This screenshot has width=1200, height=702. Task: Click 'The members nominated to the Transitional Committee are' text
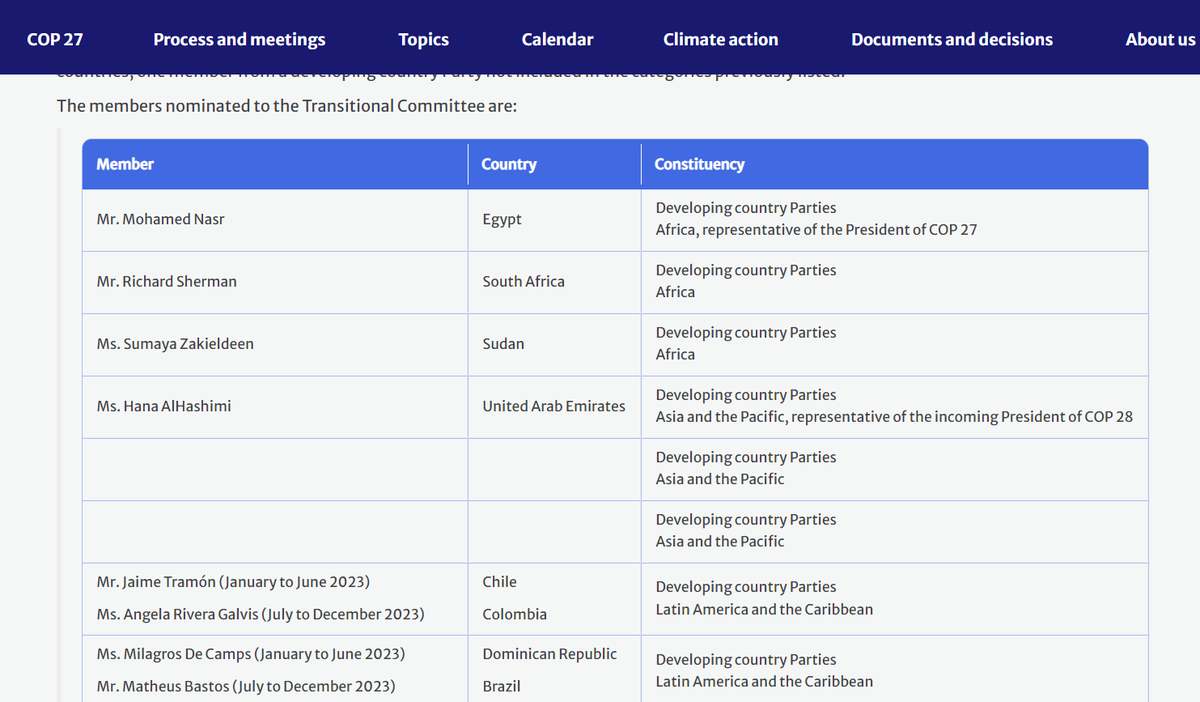(287, 105)
